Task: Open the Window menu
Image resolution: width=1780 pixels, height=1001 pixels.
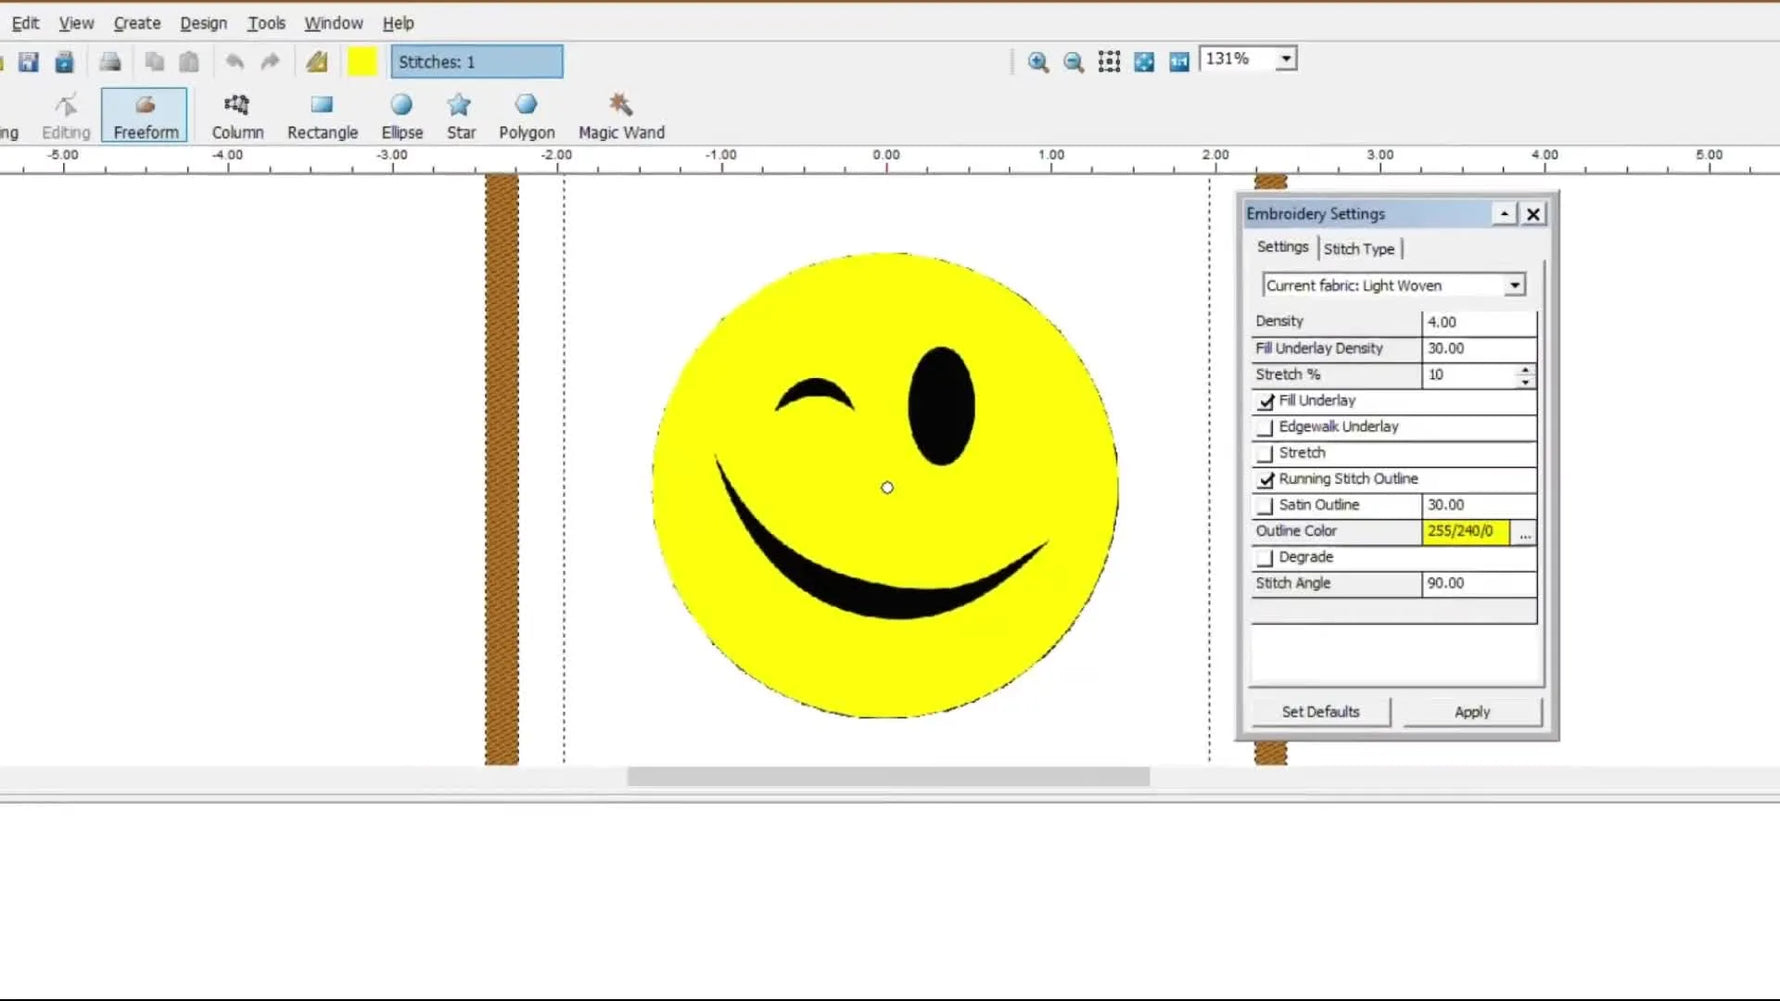Action: pyautogui.click(x=333, y=22)
